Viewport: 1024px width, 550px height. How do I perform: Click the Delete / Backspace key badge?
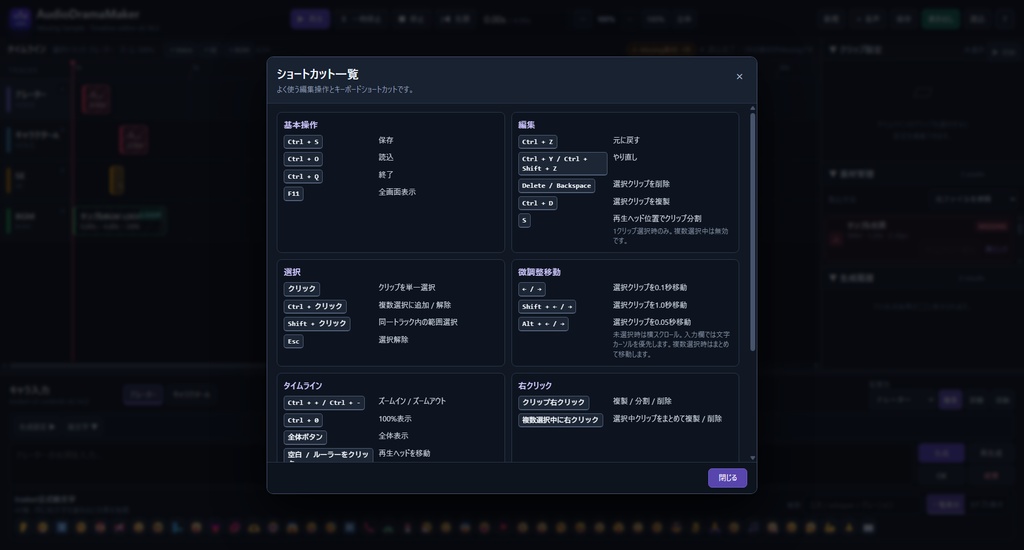[556, 186]
